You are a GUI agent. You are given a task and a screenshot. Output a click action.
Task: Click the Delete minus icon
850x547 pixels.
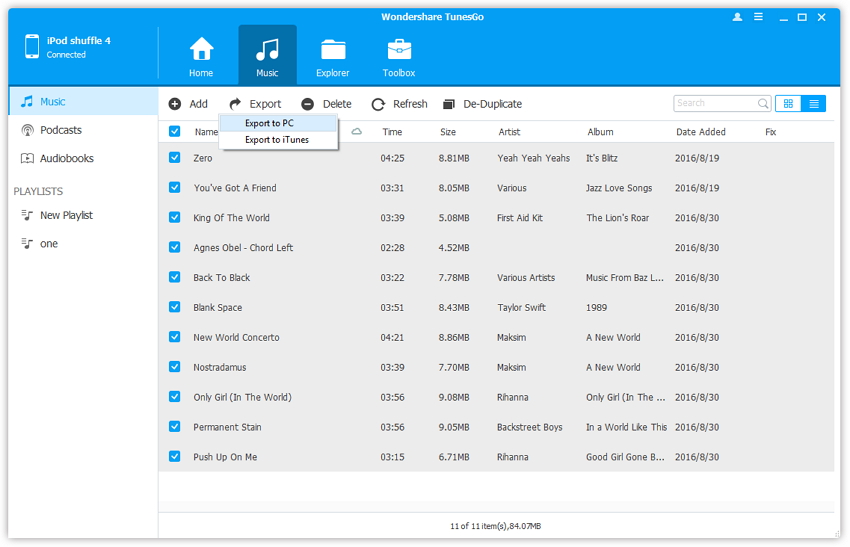click(x=308, y=104)
